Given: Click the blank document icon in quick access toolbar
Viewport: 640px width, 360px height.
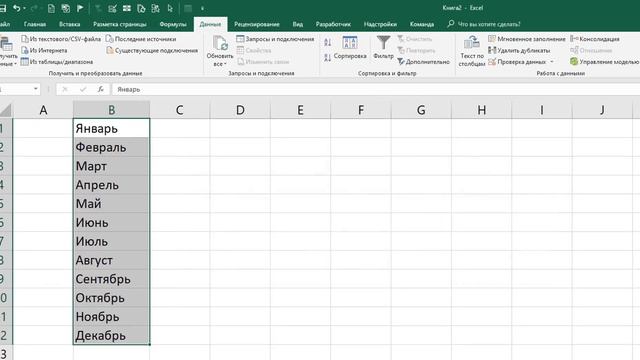Looking at the screenshot, I should pos(51,8).
